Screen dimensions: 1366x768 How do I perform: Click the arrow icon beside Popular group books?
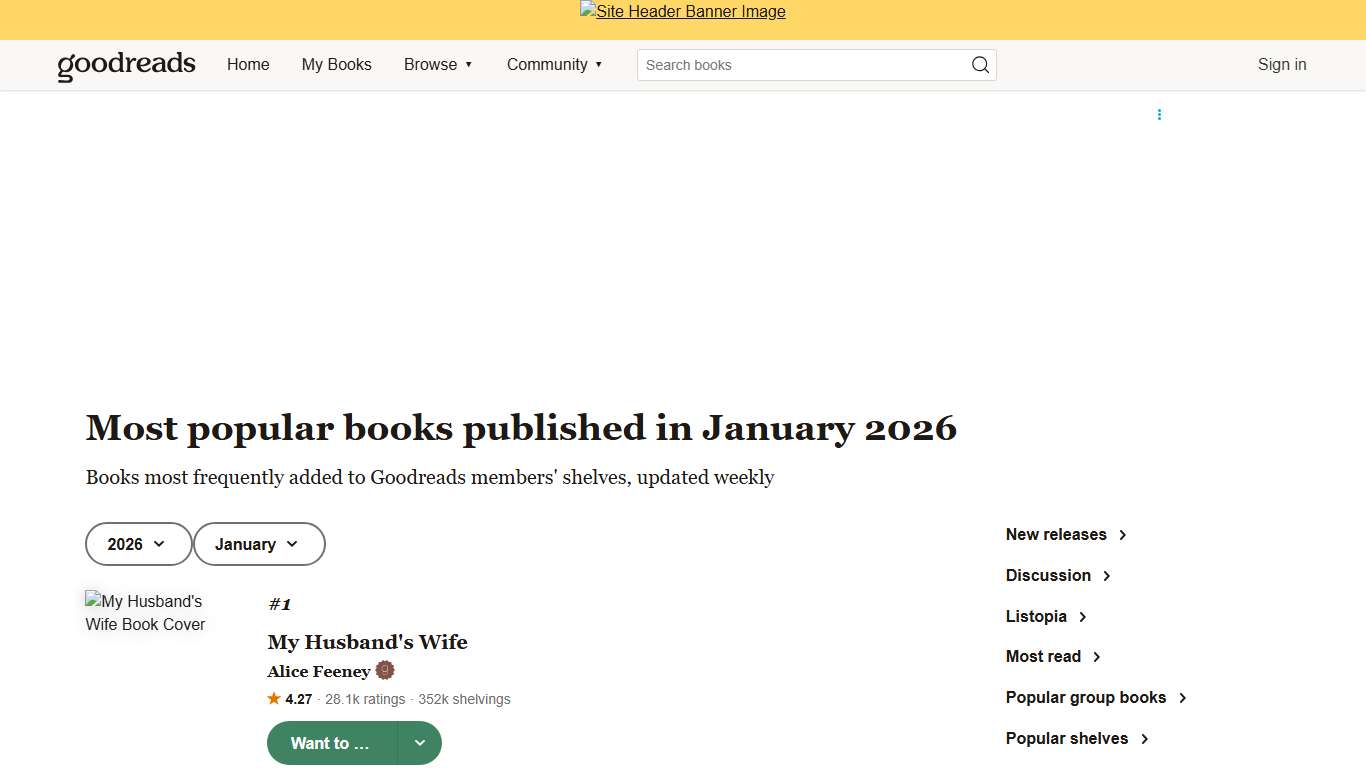point(1183,697)
